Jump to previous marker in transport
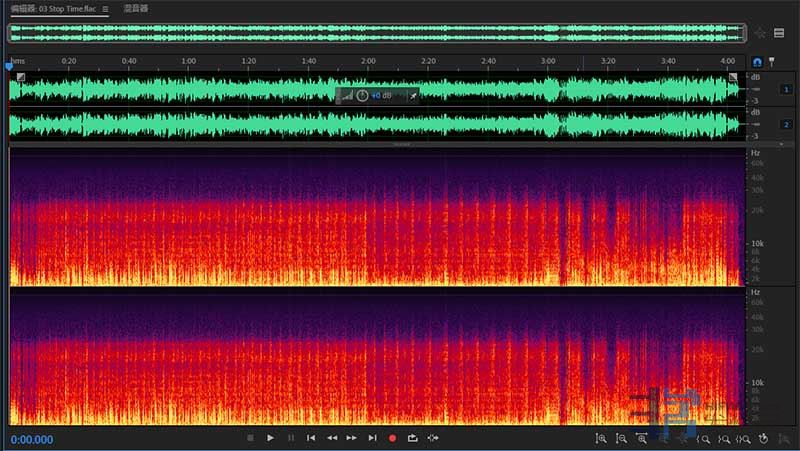800x451 pixels. tap(311, 438)
